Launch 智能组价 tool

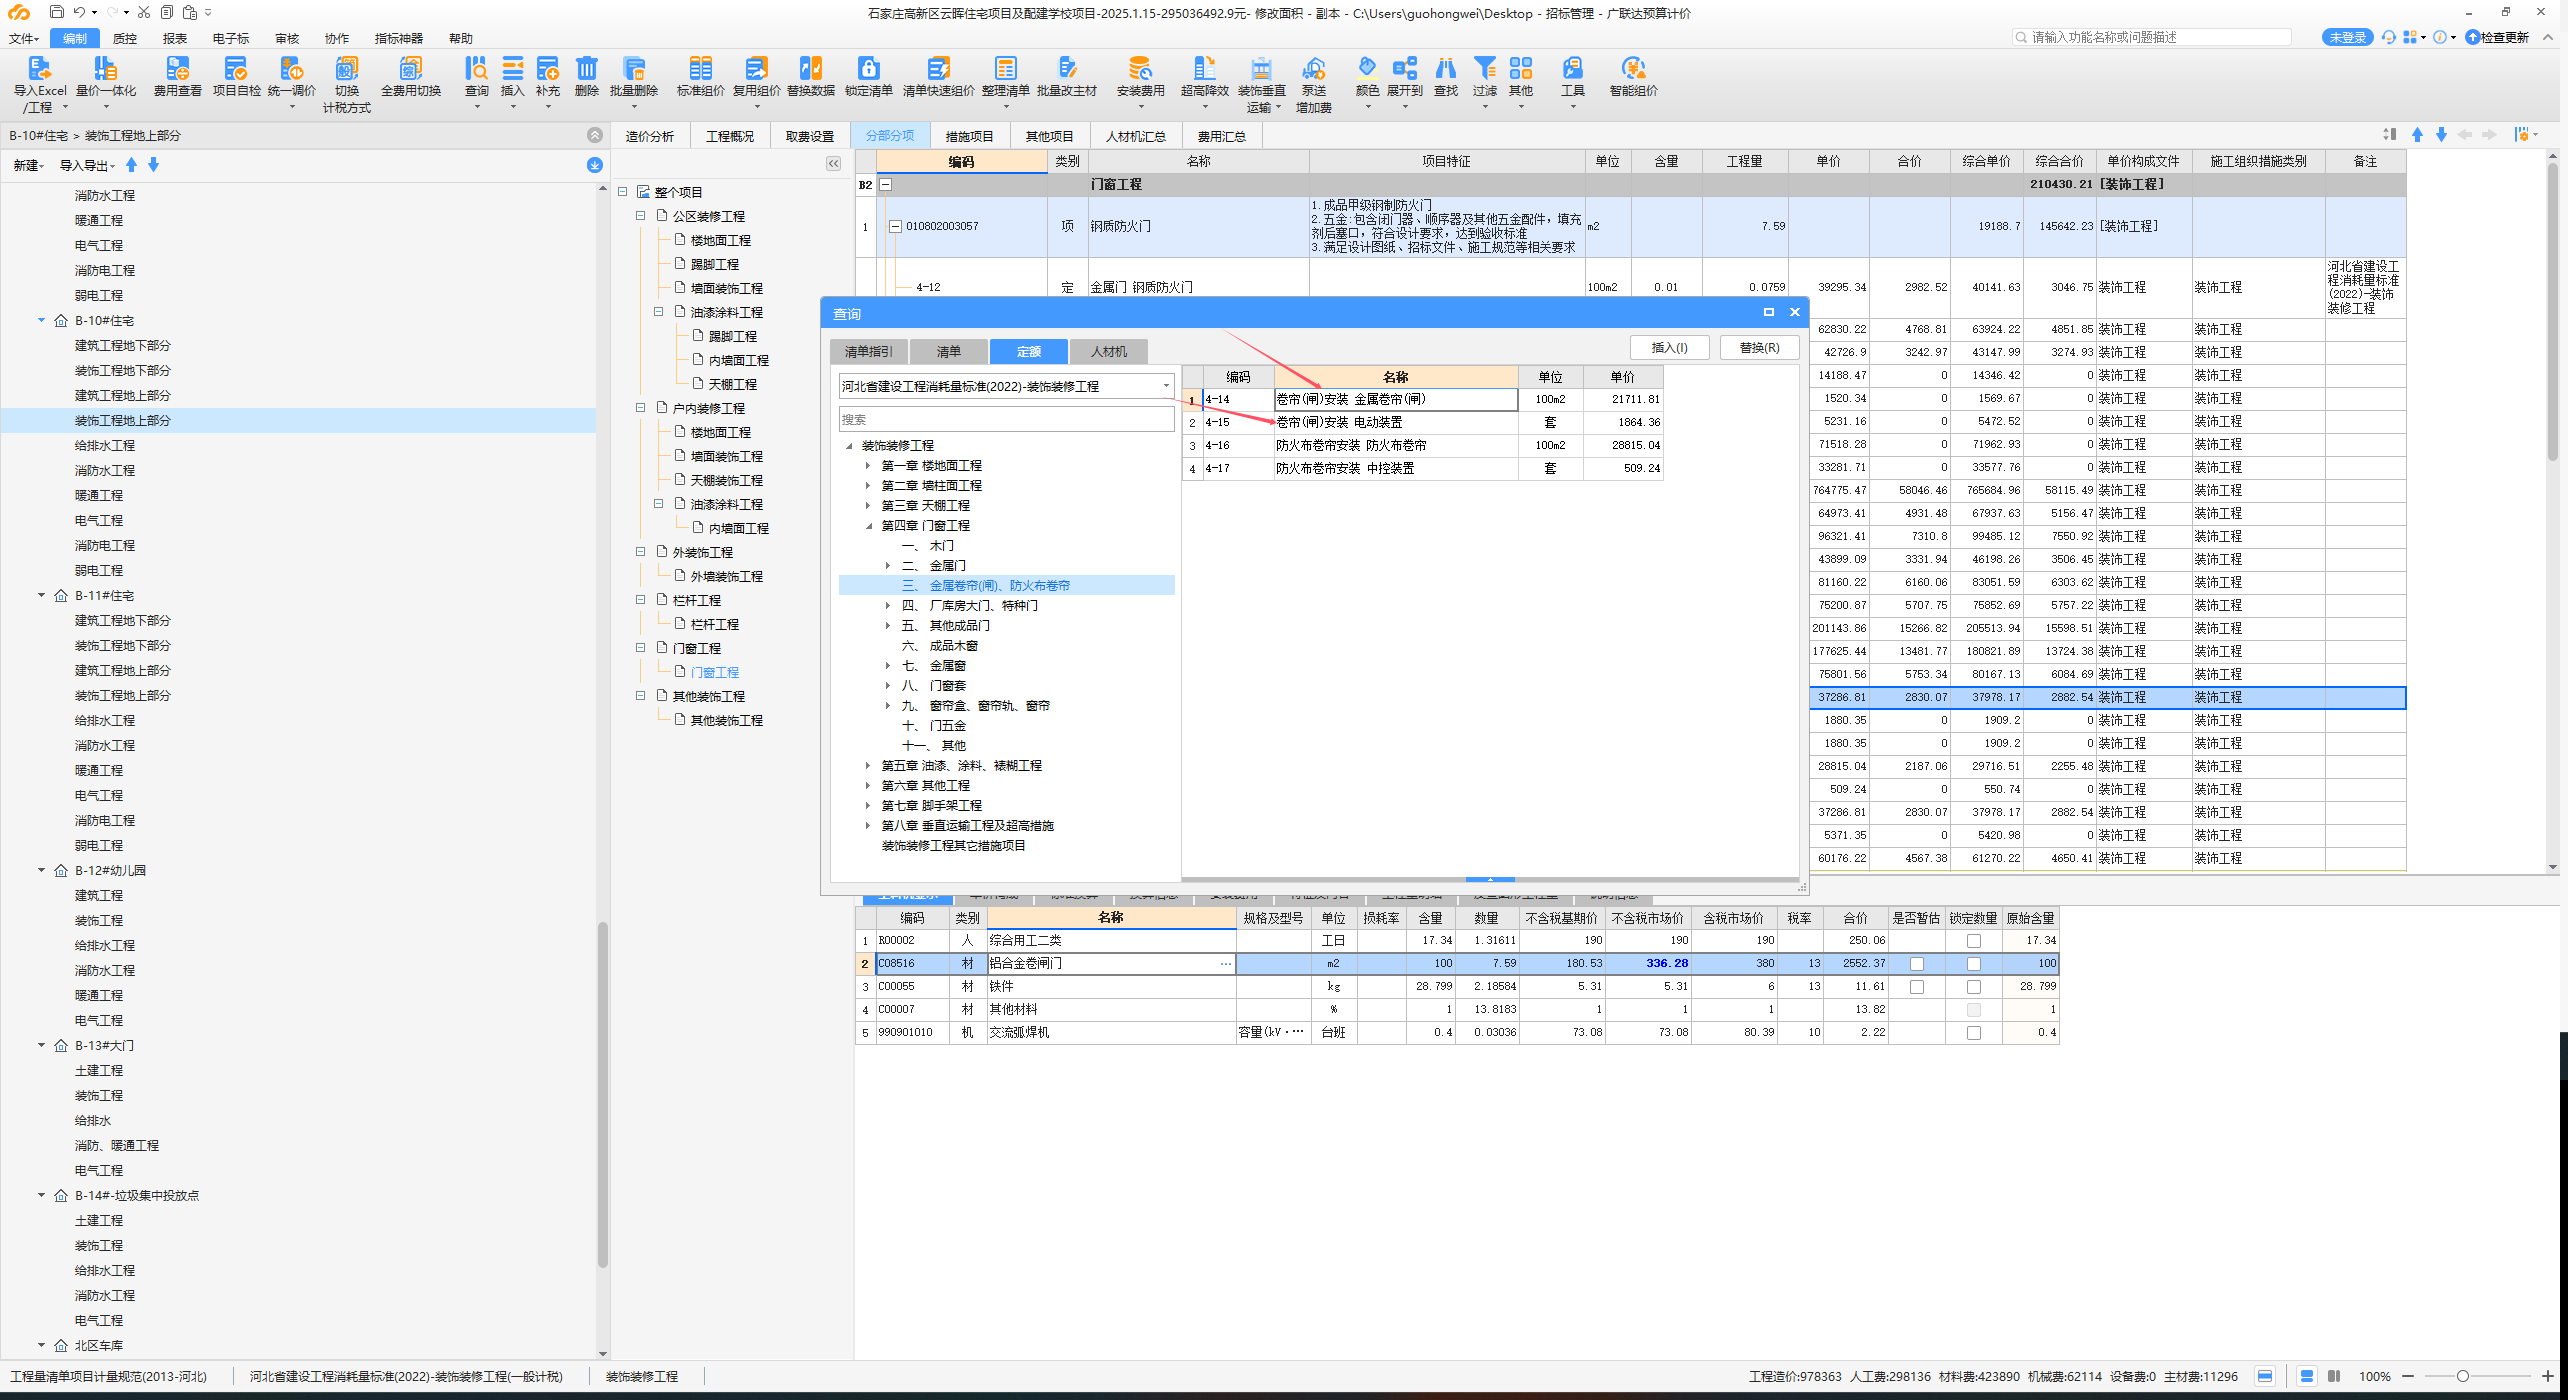pyautogui.click(x=1634, y=76)
